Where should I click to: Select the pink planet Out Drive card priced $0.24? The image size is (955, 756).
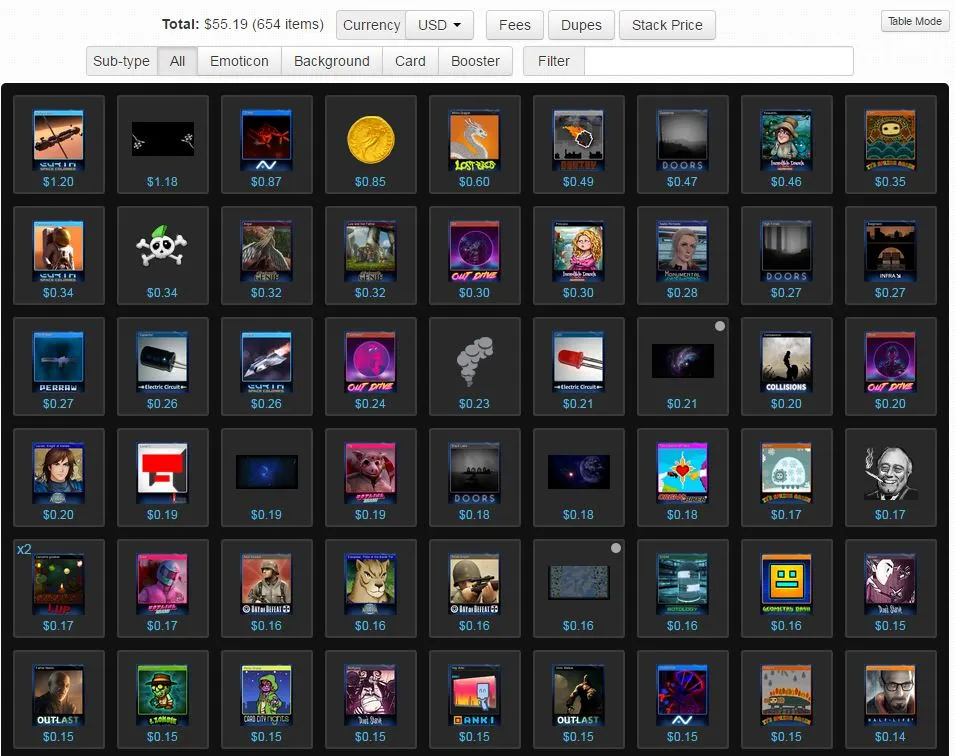(x=371, y=366)
